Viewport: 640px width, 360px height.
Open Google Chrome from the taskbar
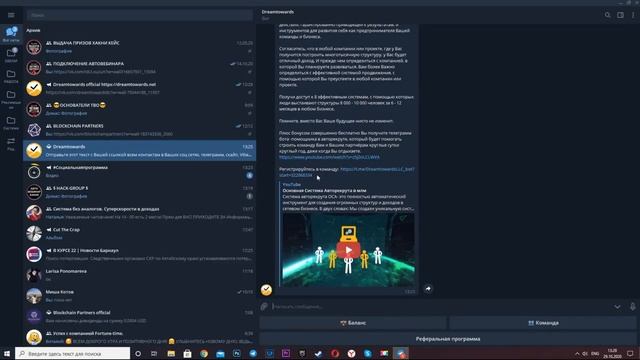point(204,353)
